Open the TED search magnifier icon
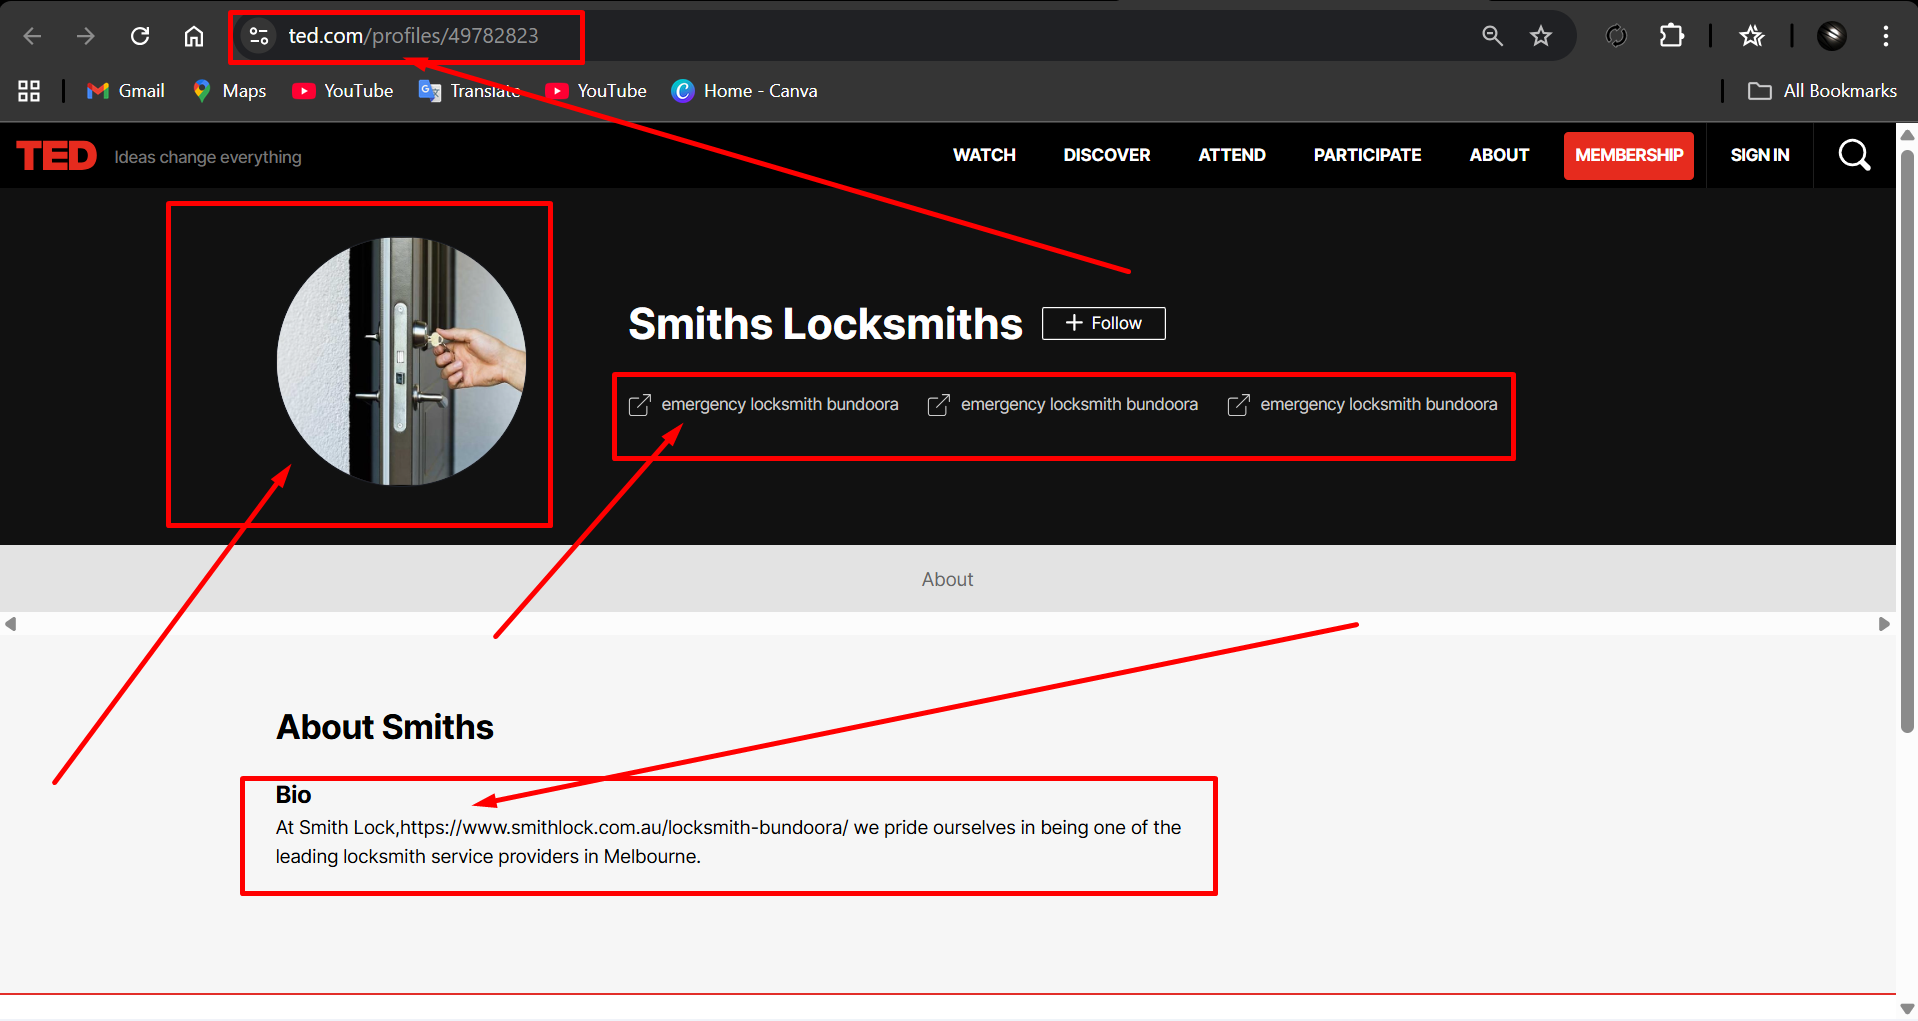This screenshot has width=1918, height=1021. click(x=1854, y=155)
